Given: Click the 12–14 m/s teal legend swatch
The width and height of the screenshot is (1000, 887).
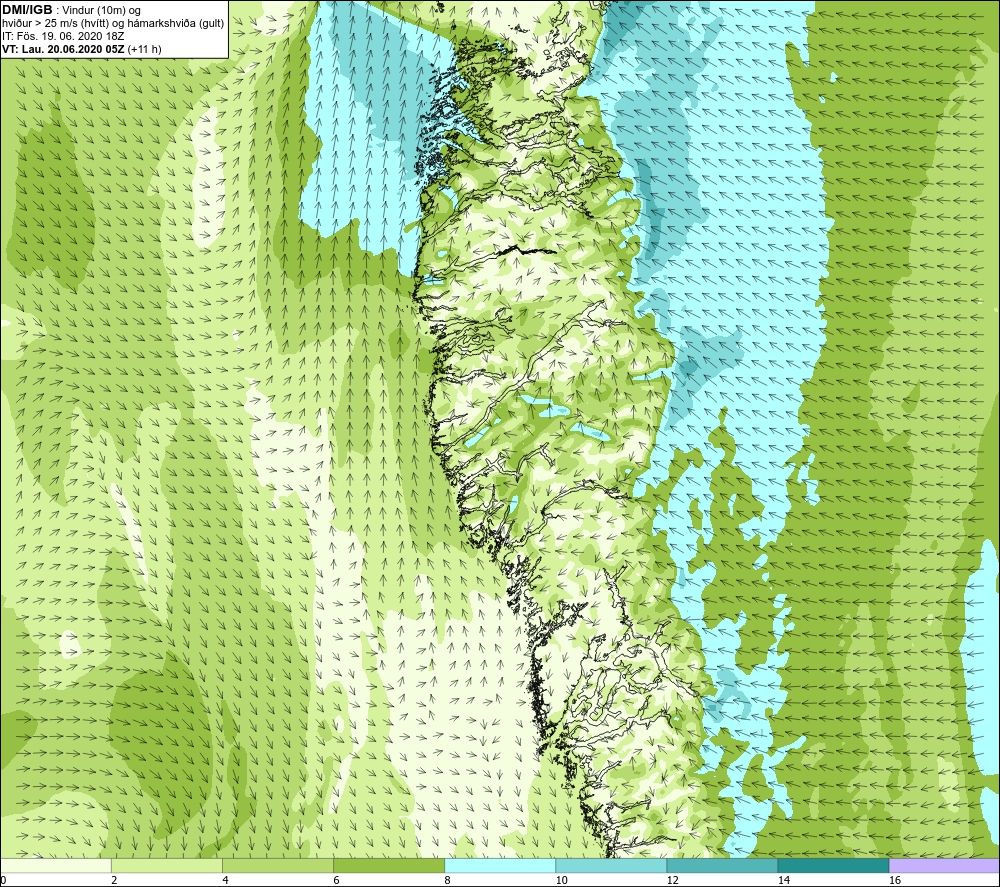Looking at the screenshot, I should 722,865.
